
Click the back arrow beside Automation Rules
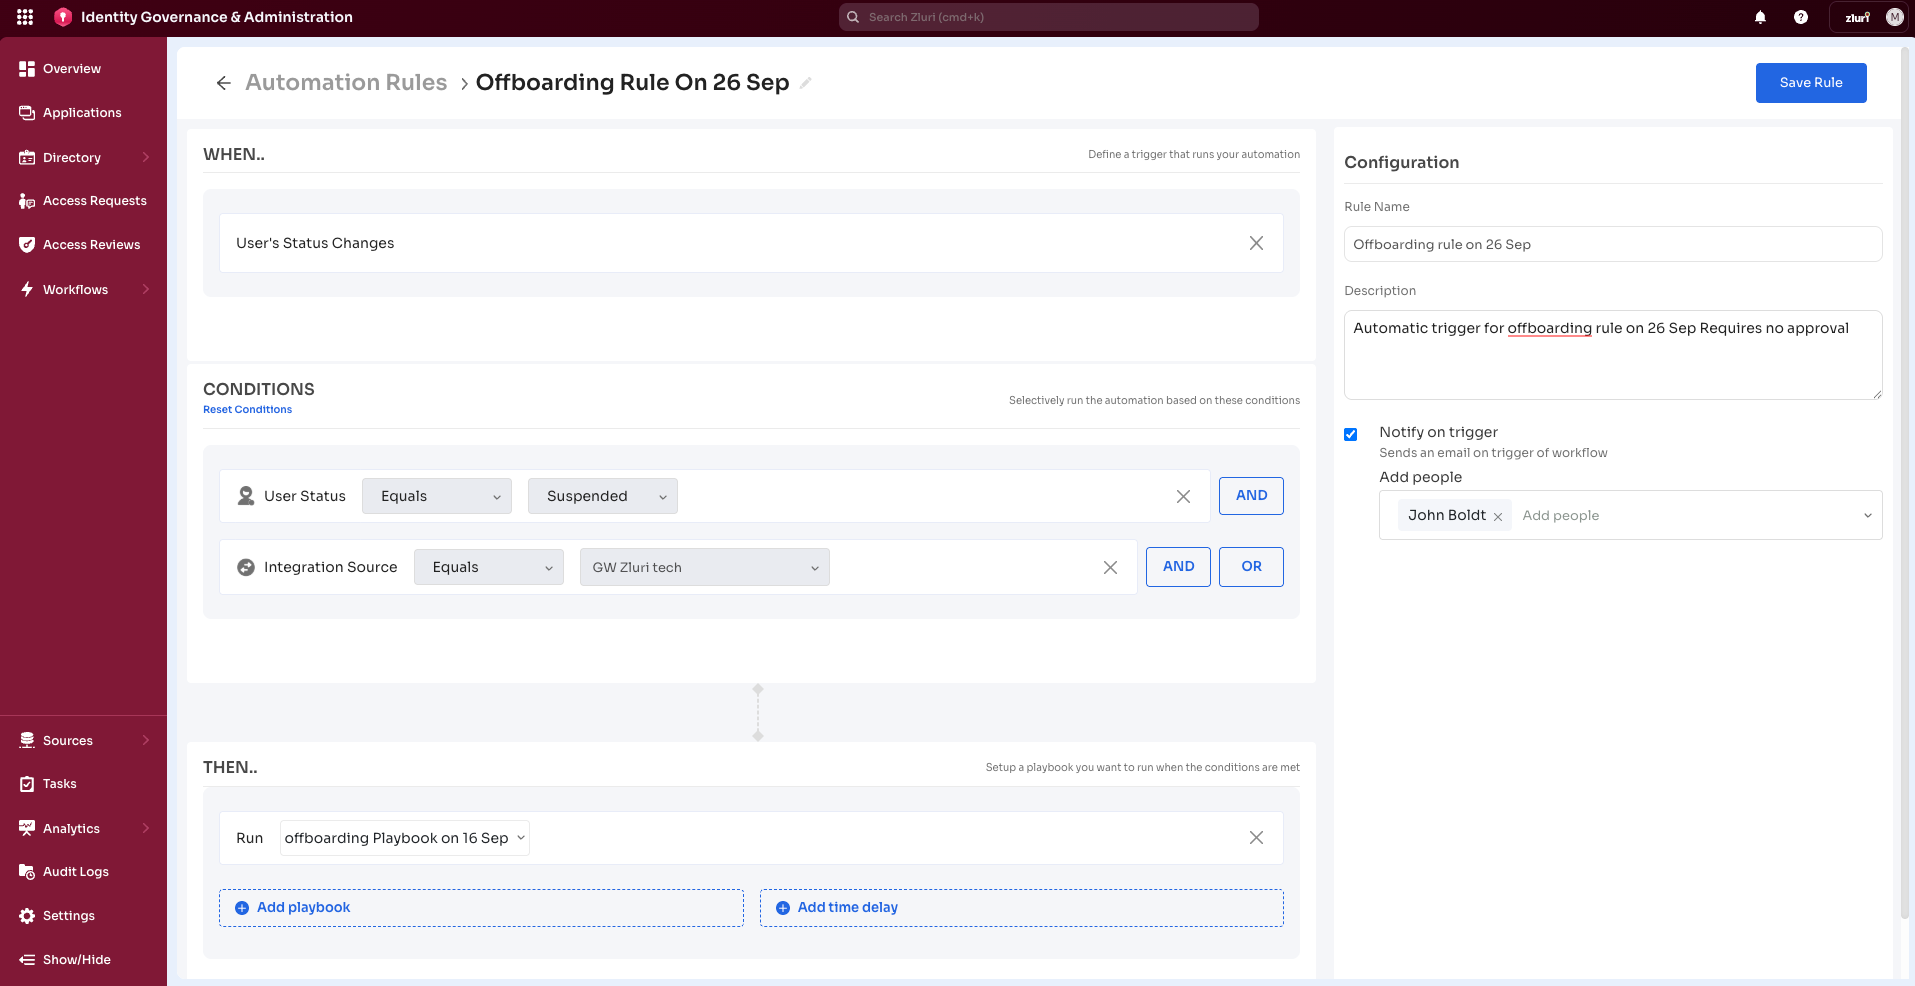[x=223, y=82]
